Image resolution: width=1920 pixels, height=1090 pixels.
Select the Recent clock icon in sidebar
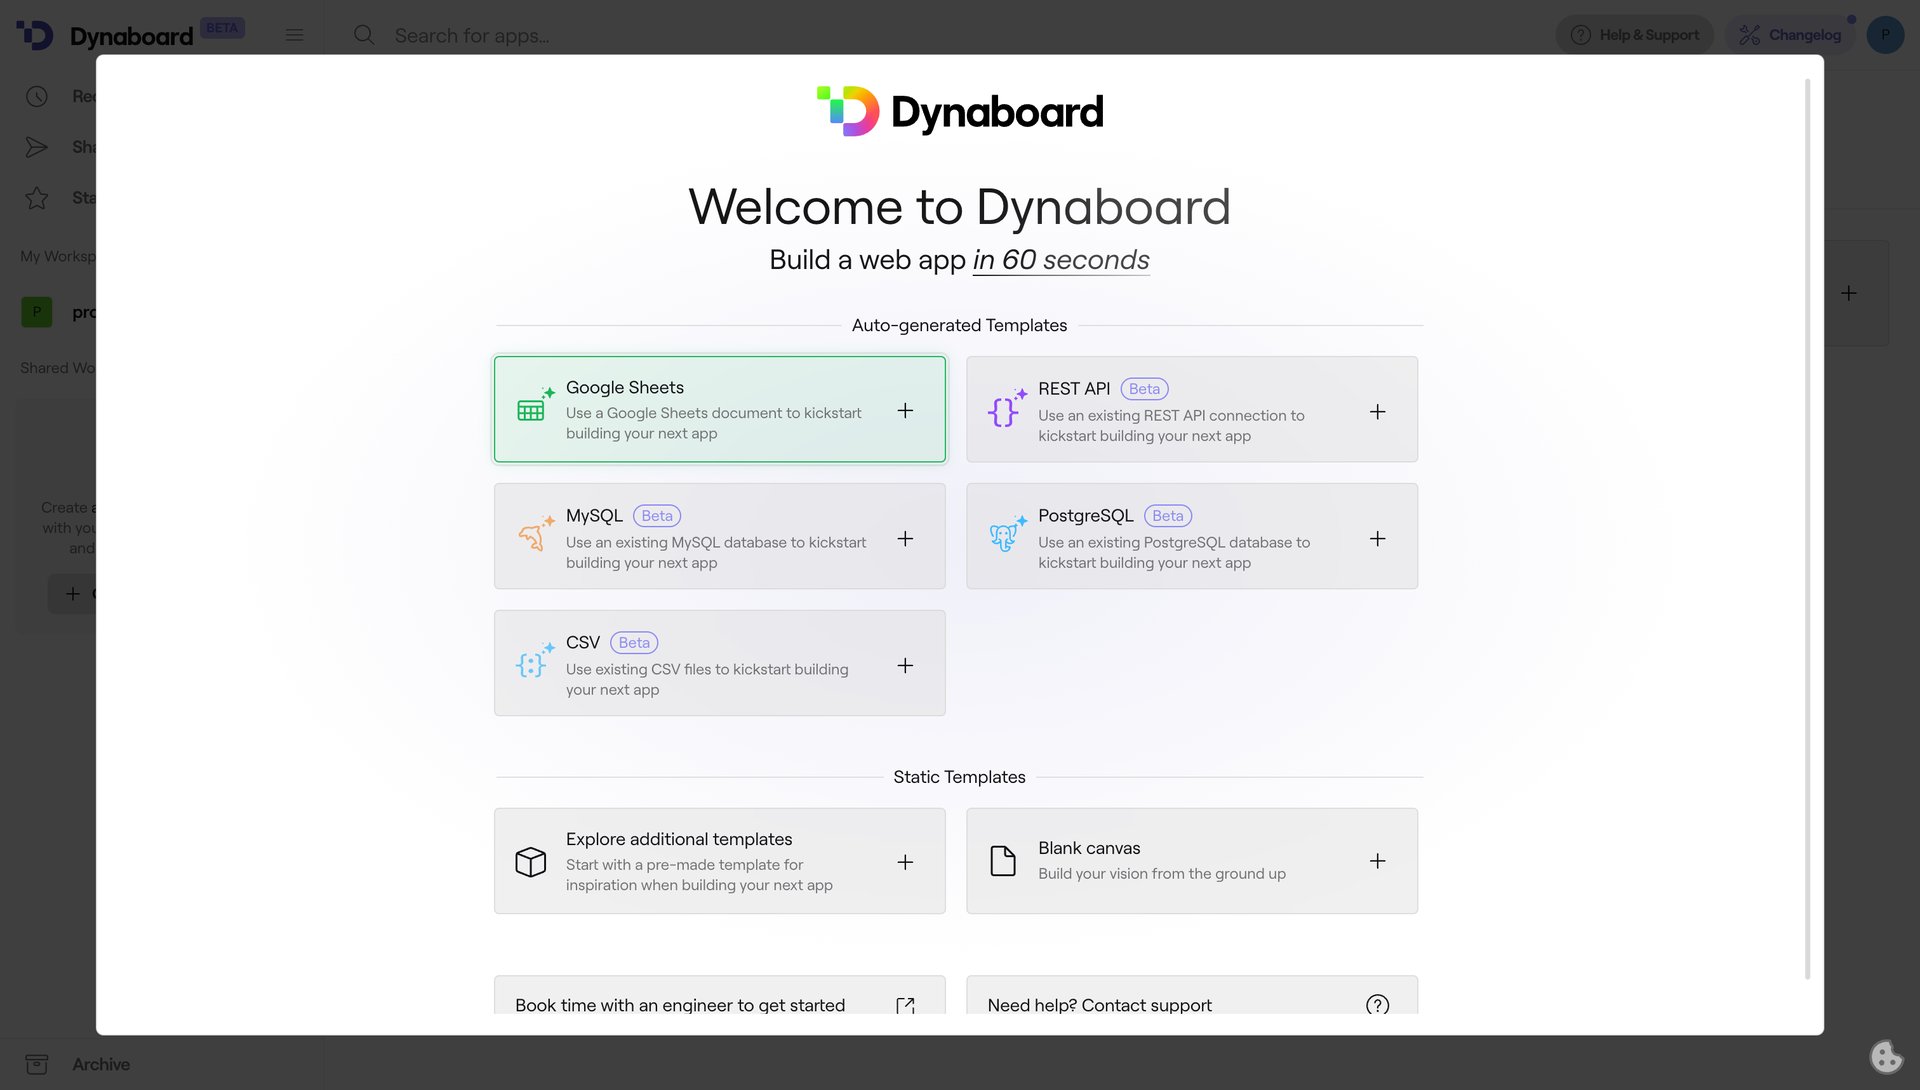37,96
